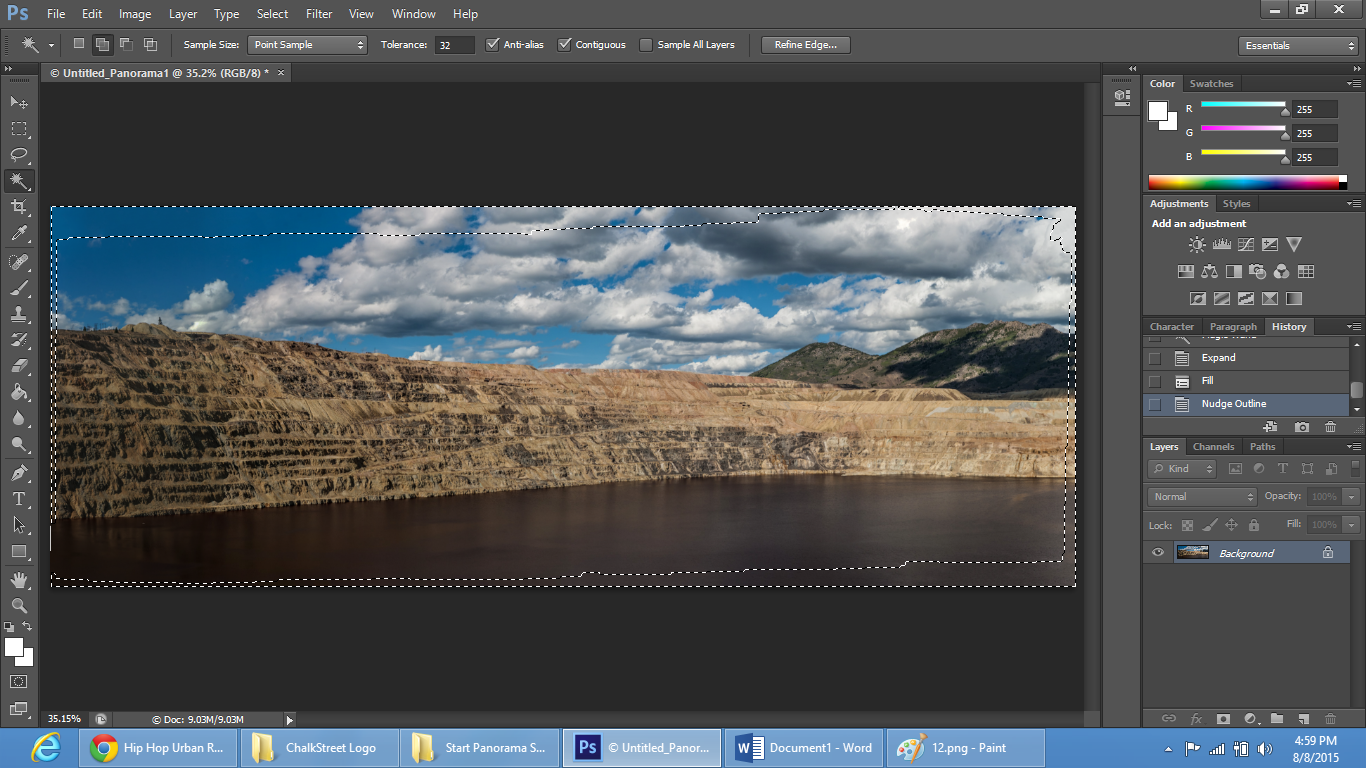Click Subtract from Selection mode icon
This screenshot has width=1366, height=768.
126,44
